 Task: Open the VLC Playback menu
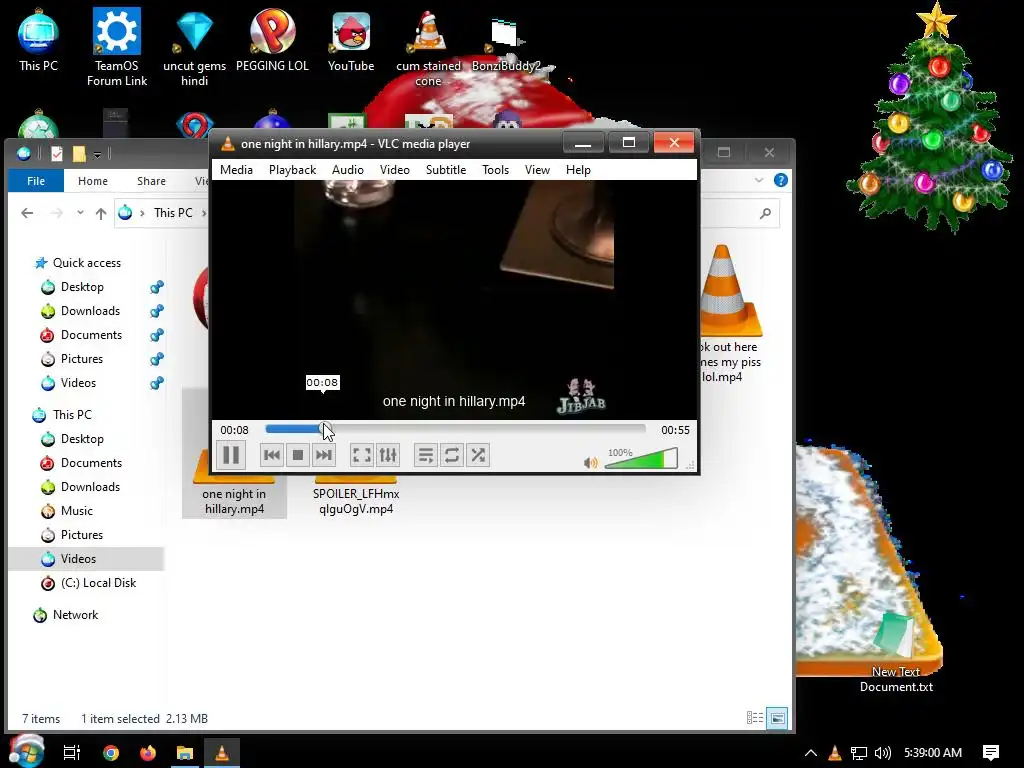pyautogui.click(x=293, y=170)
